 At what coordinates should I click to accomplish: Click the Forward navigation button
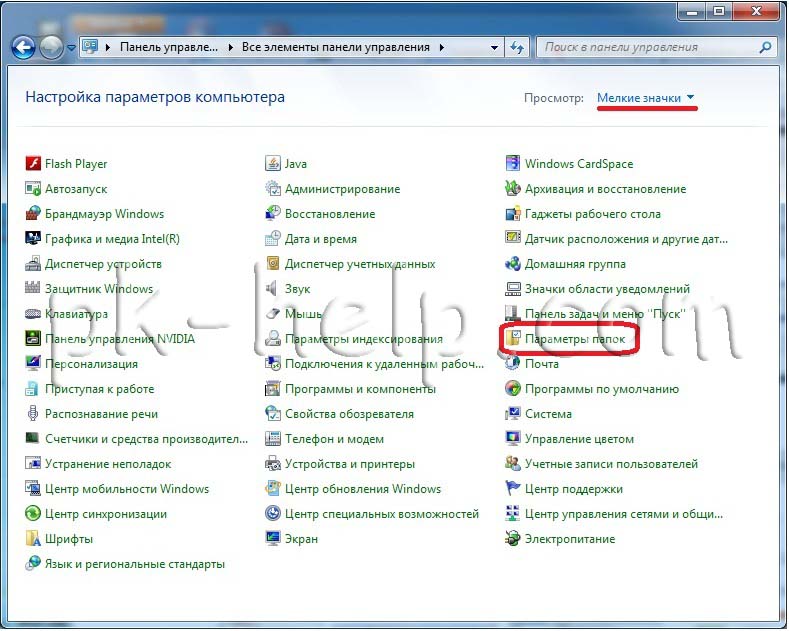click(x=51, y=48)
